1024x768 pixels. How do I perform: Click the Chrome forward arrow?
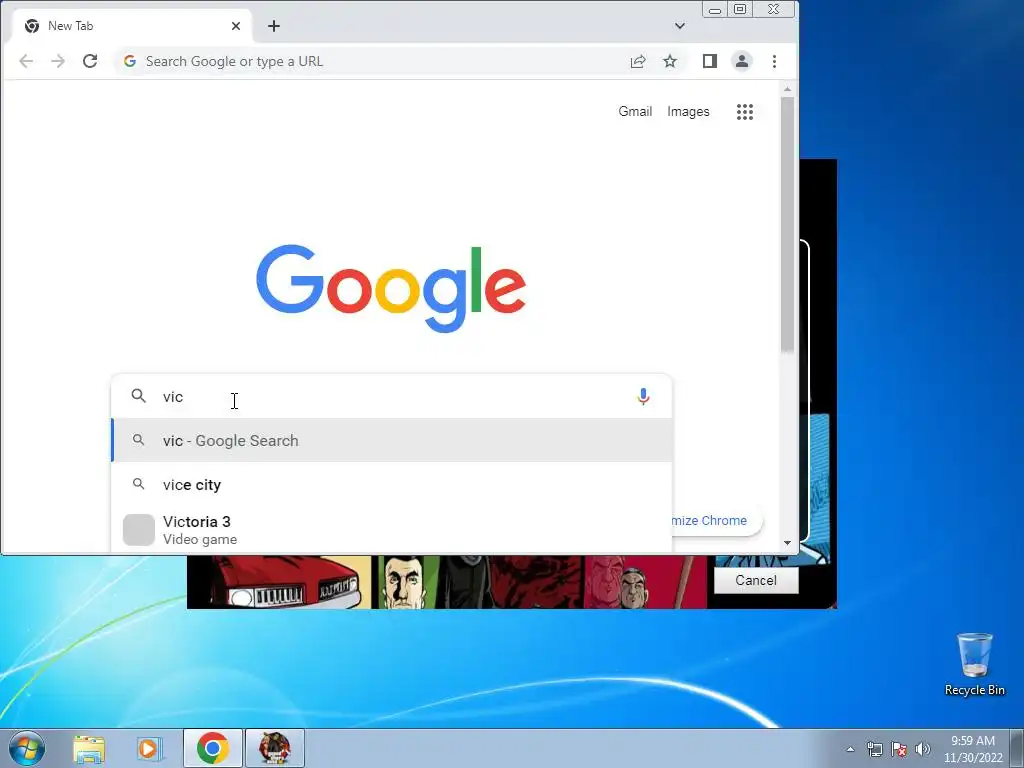click(58, 61)
